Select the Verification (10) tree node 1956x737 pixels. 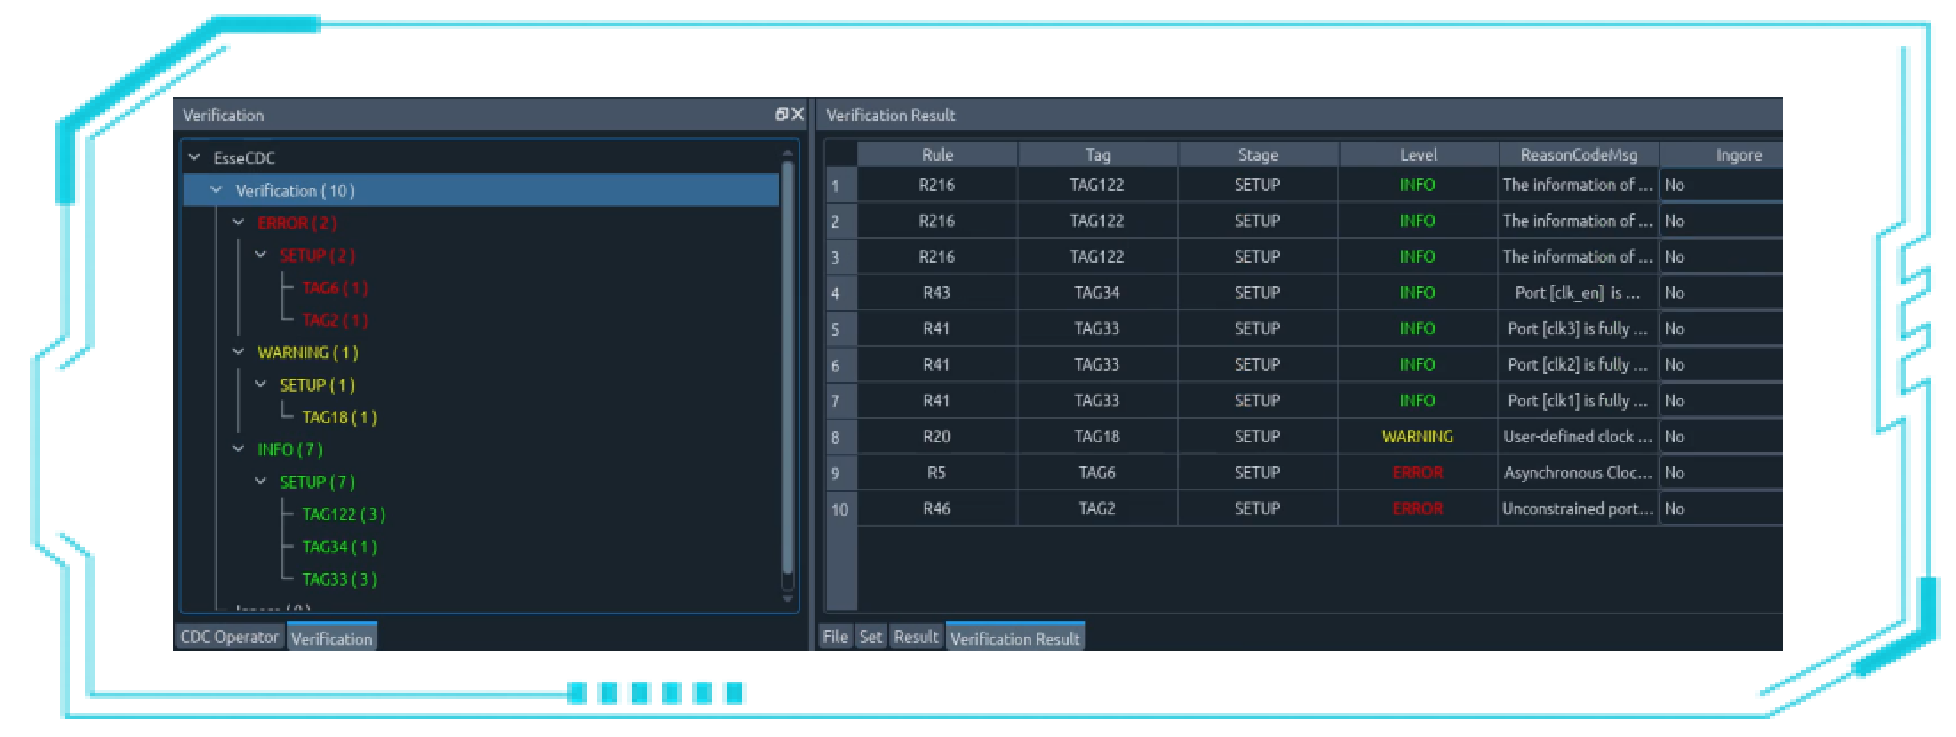pos(295,191)
